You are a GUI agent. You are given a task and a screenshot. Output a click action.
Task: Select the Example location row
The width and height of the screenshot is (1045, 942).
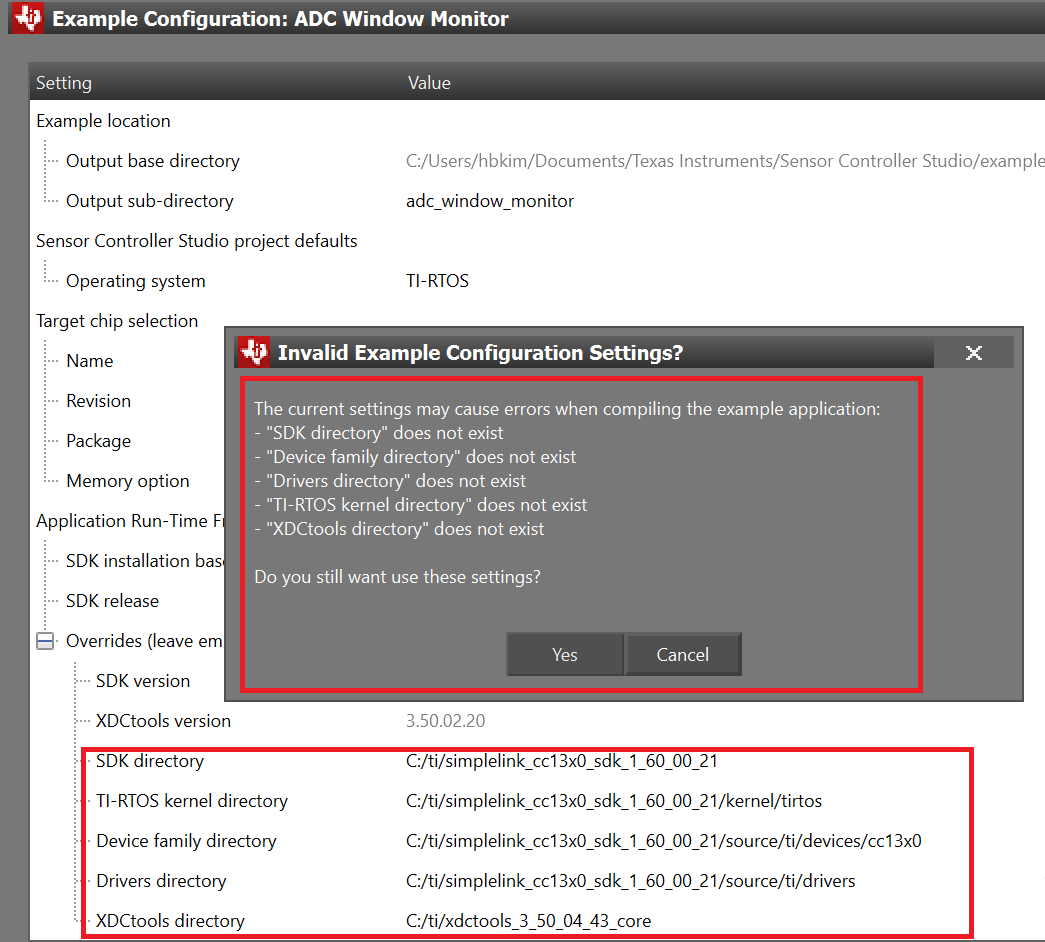click(x=103, y=121)
